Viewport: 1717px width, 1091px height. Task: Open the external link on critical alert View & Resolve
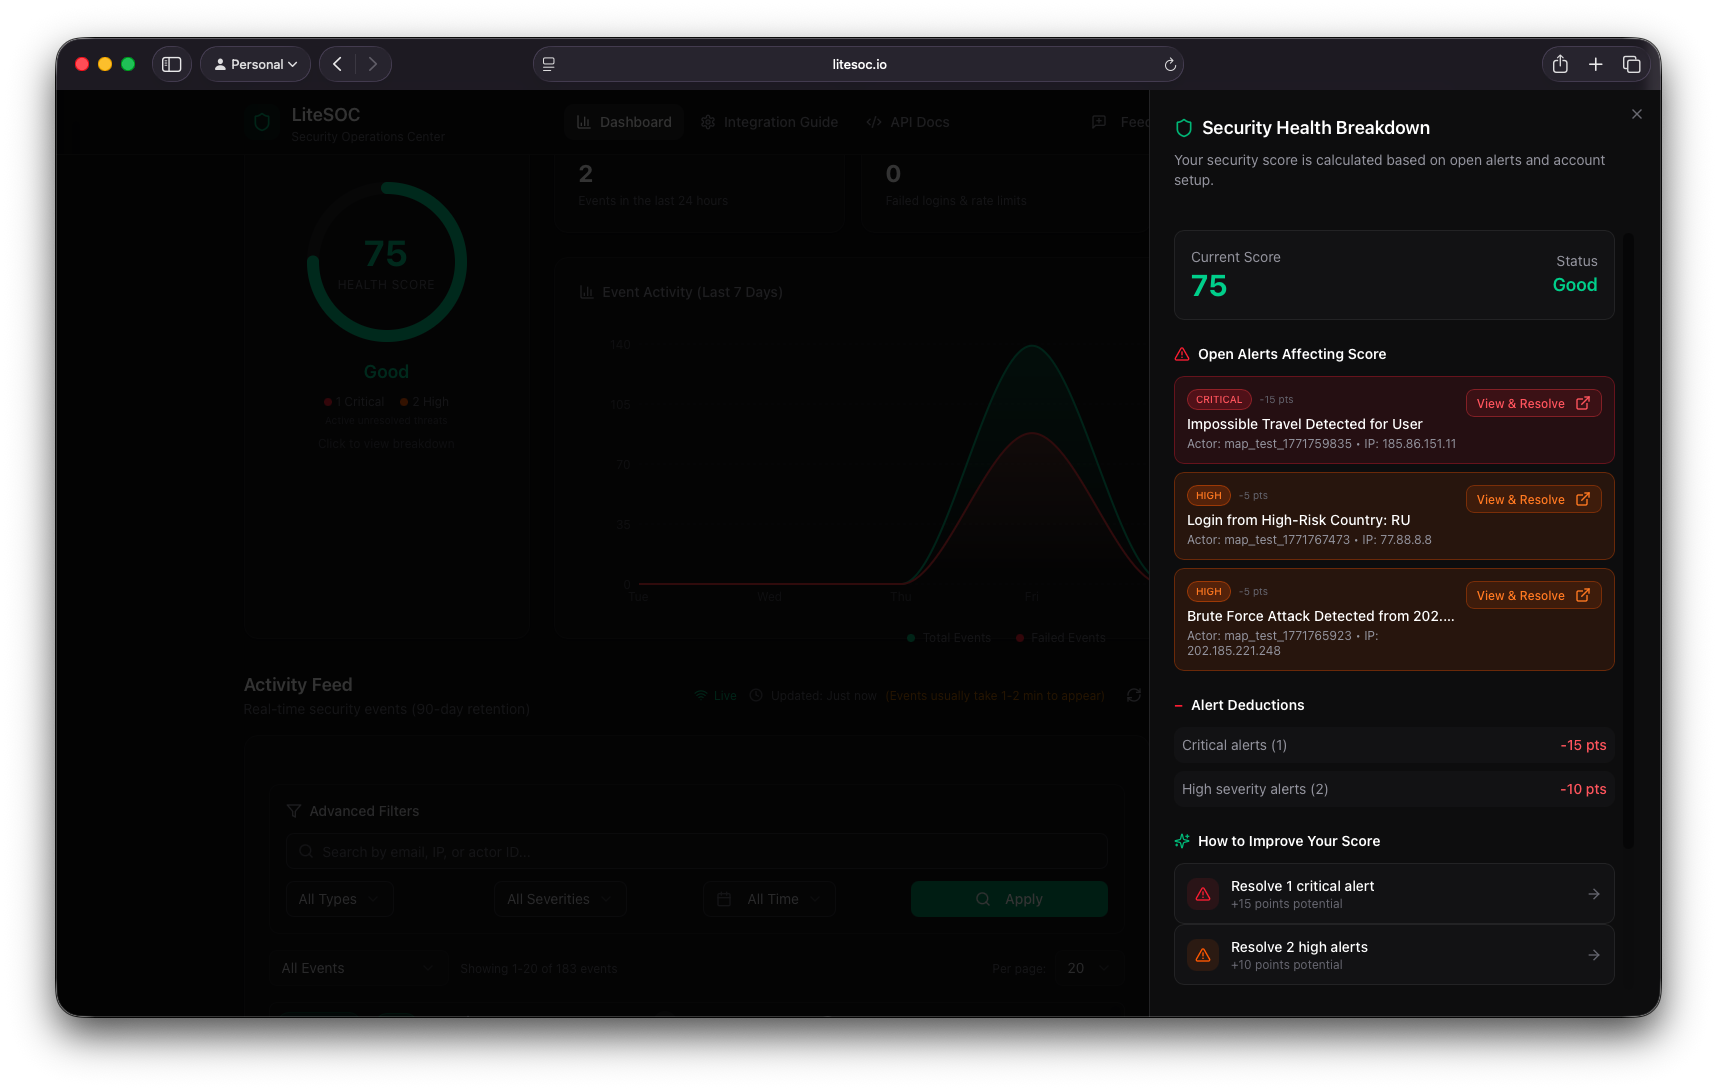coord(1583,403)
